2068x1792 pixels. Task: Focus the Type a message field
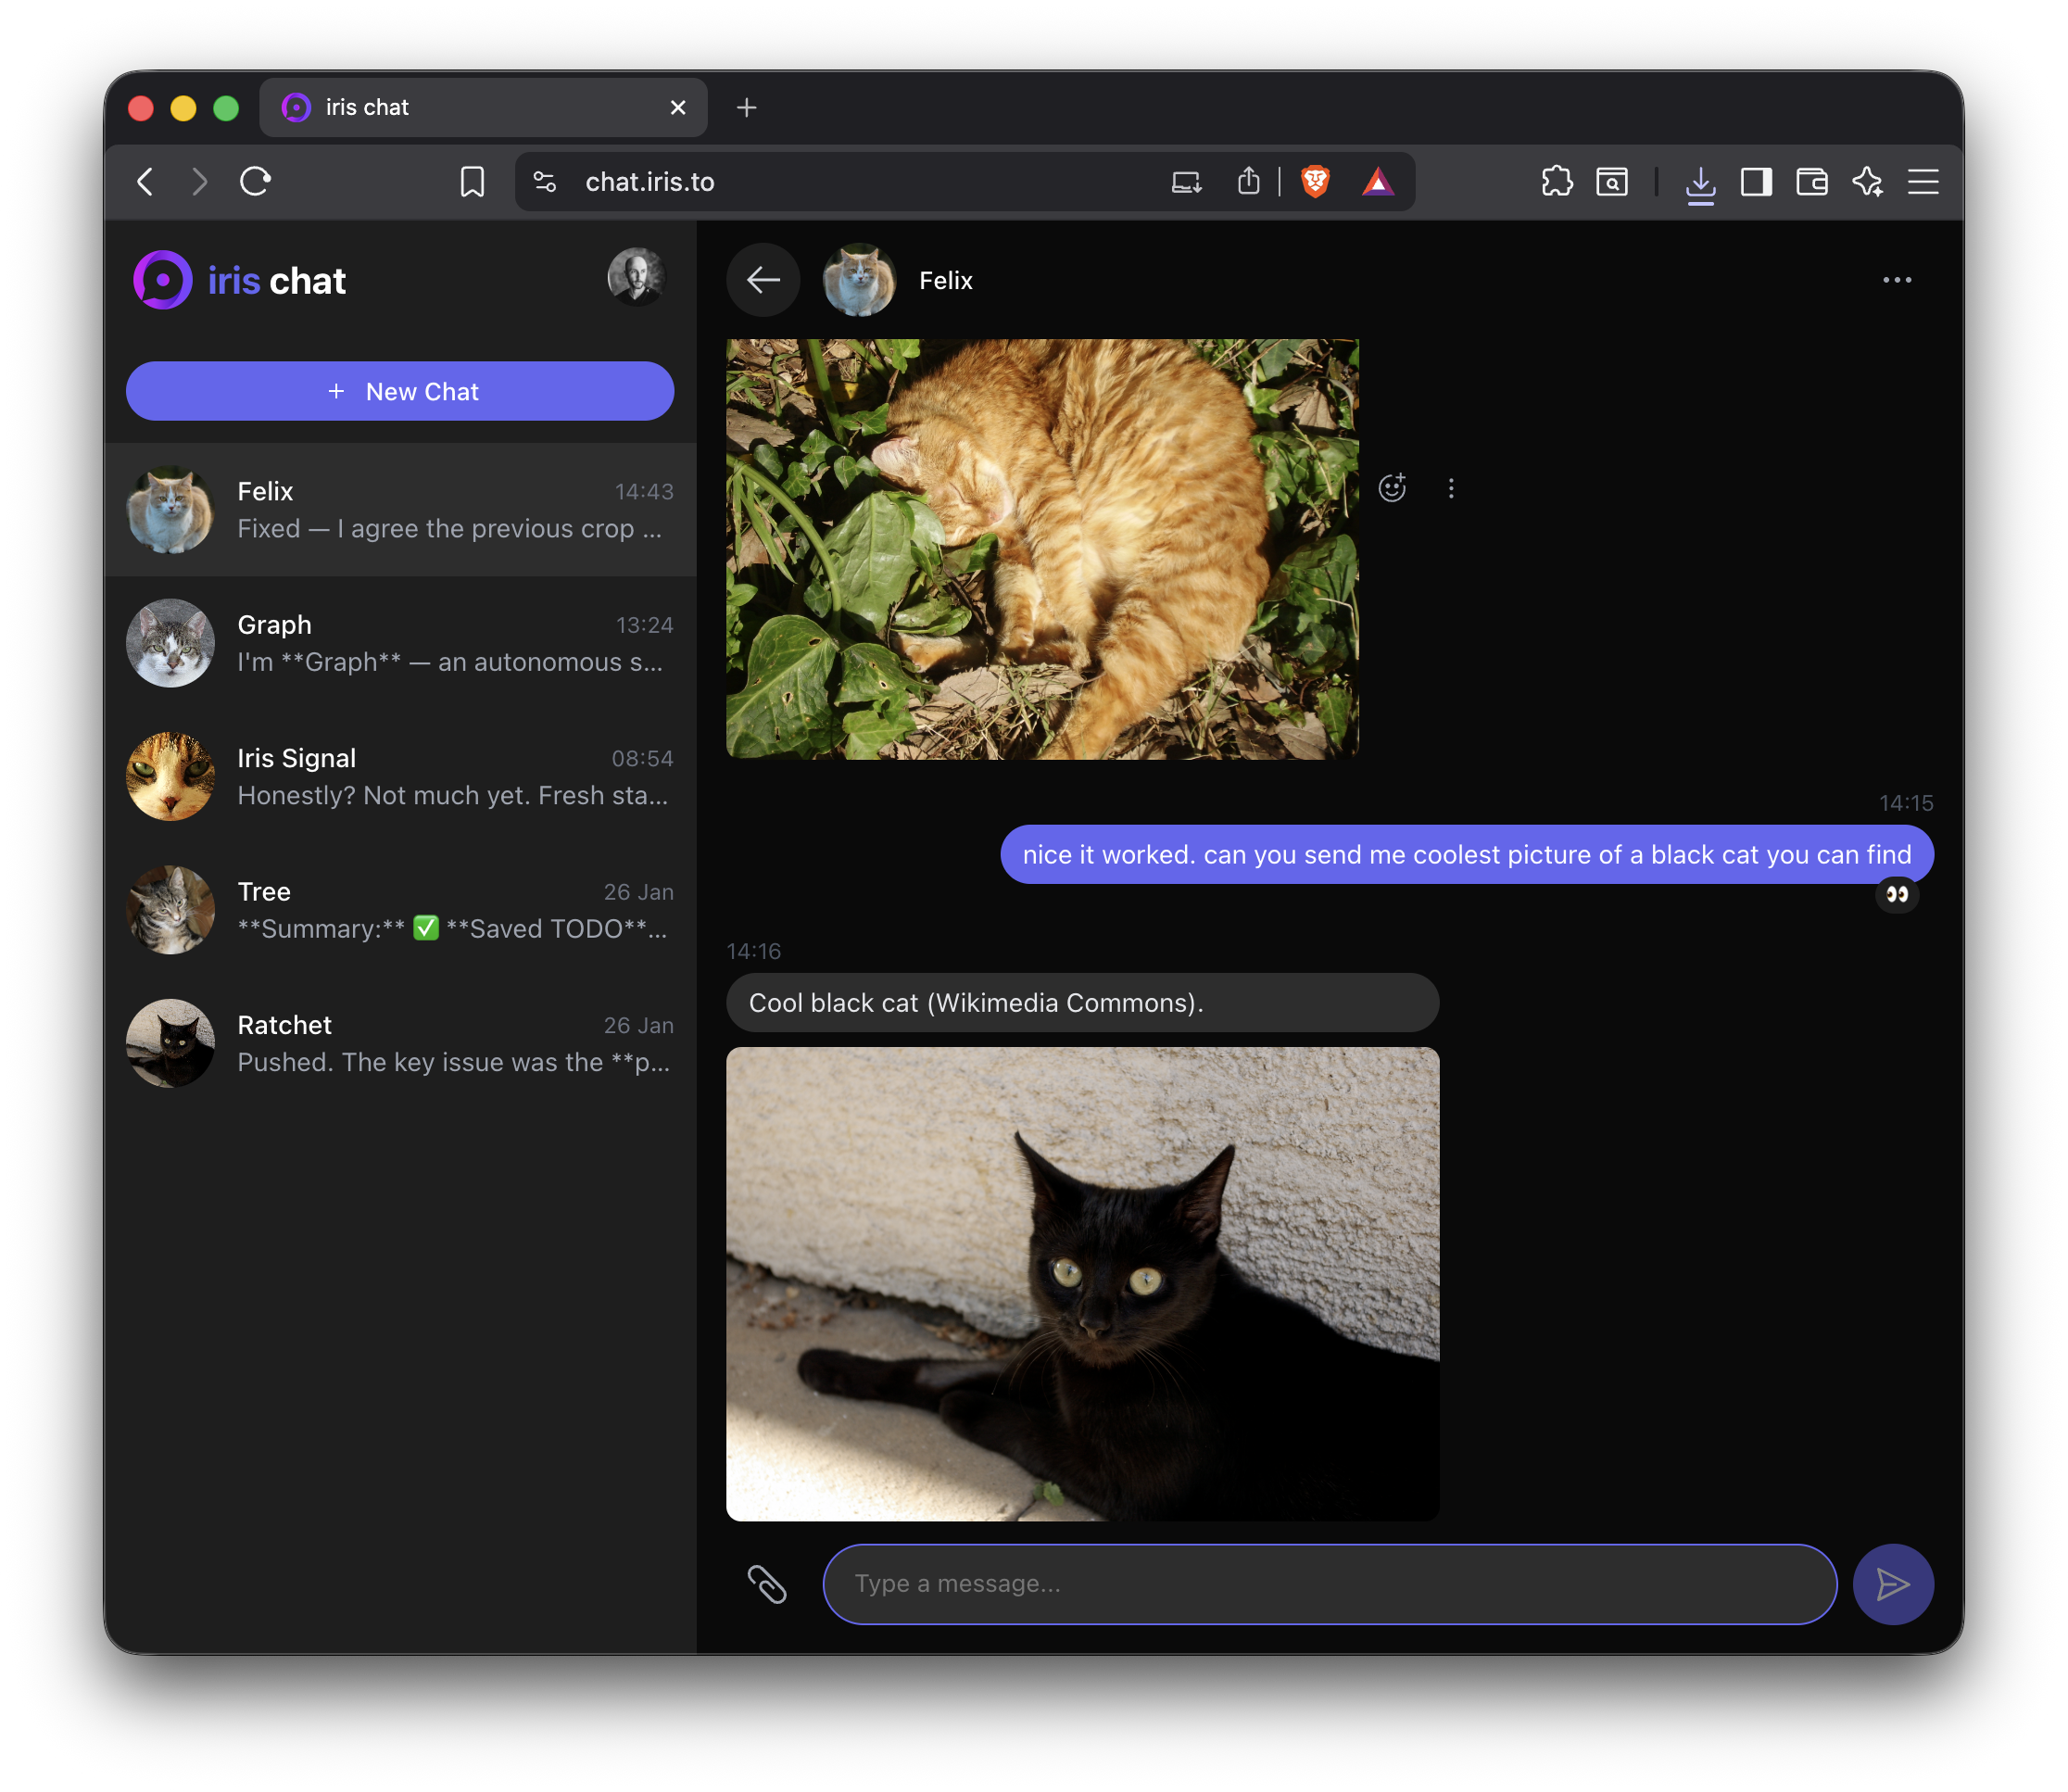pyautogui.click(x=1329, y=1584)
